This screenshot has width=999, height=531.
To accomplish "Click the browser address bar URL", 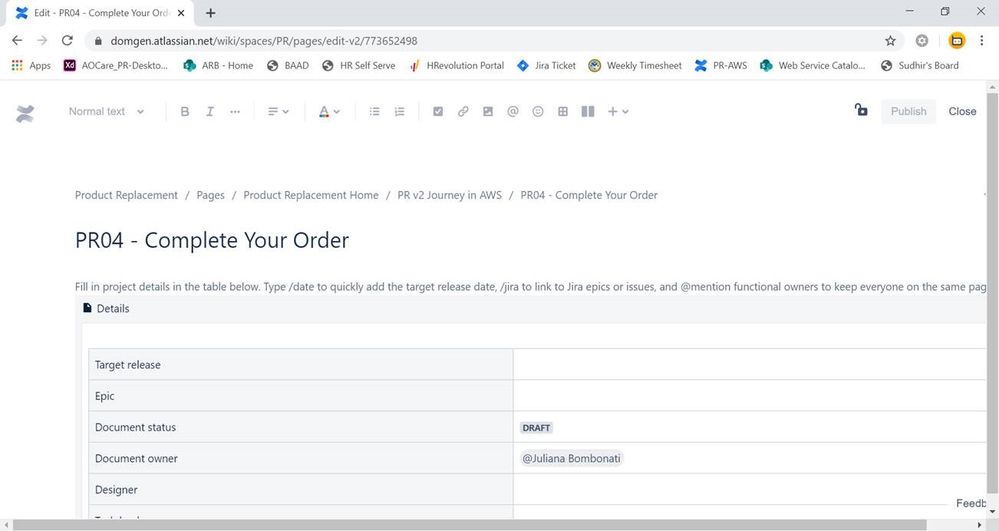I will click(264, 41).
